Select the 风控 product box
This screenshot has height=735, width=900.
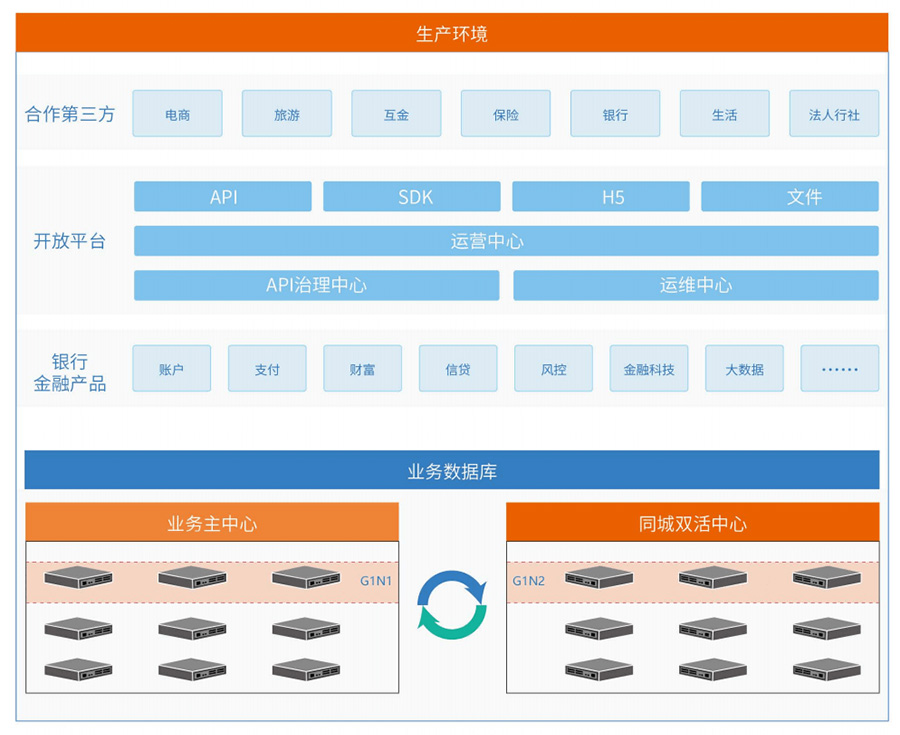click(x=553, y=368)
